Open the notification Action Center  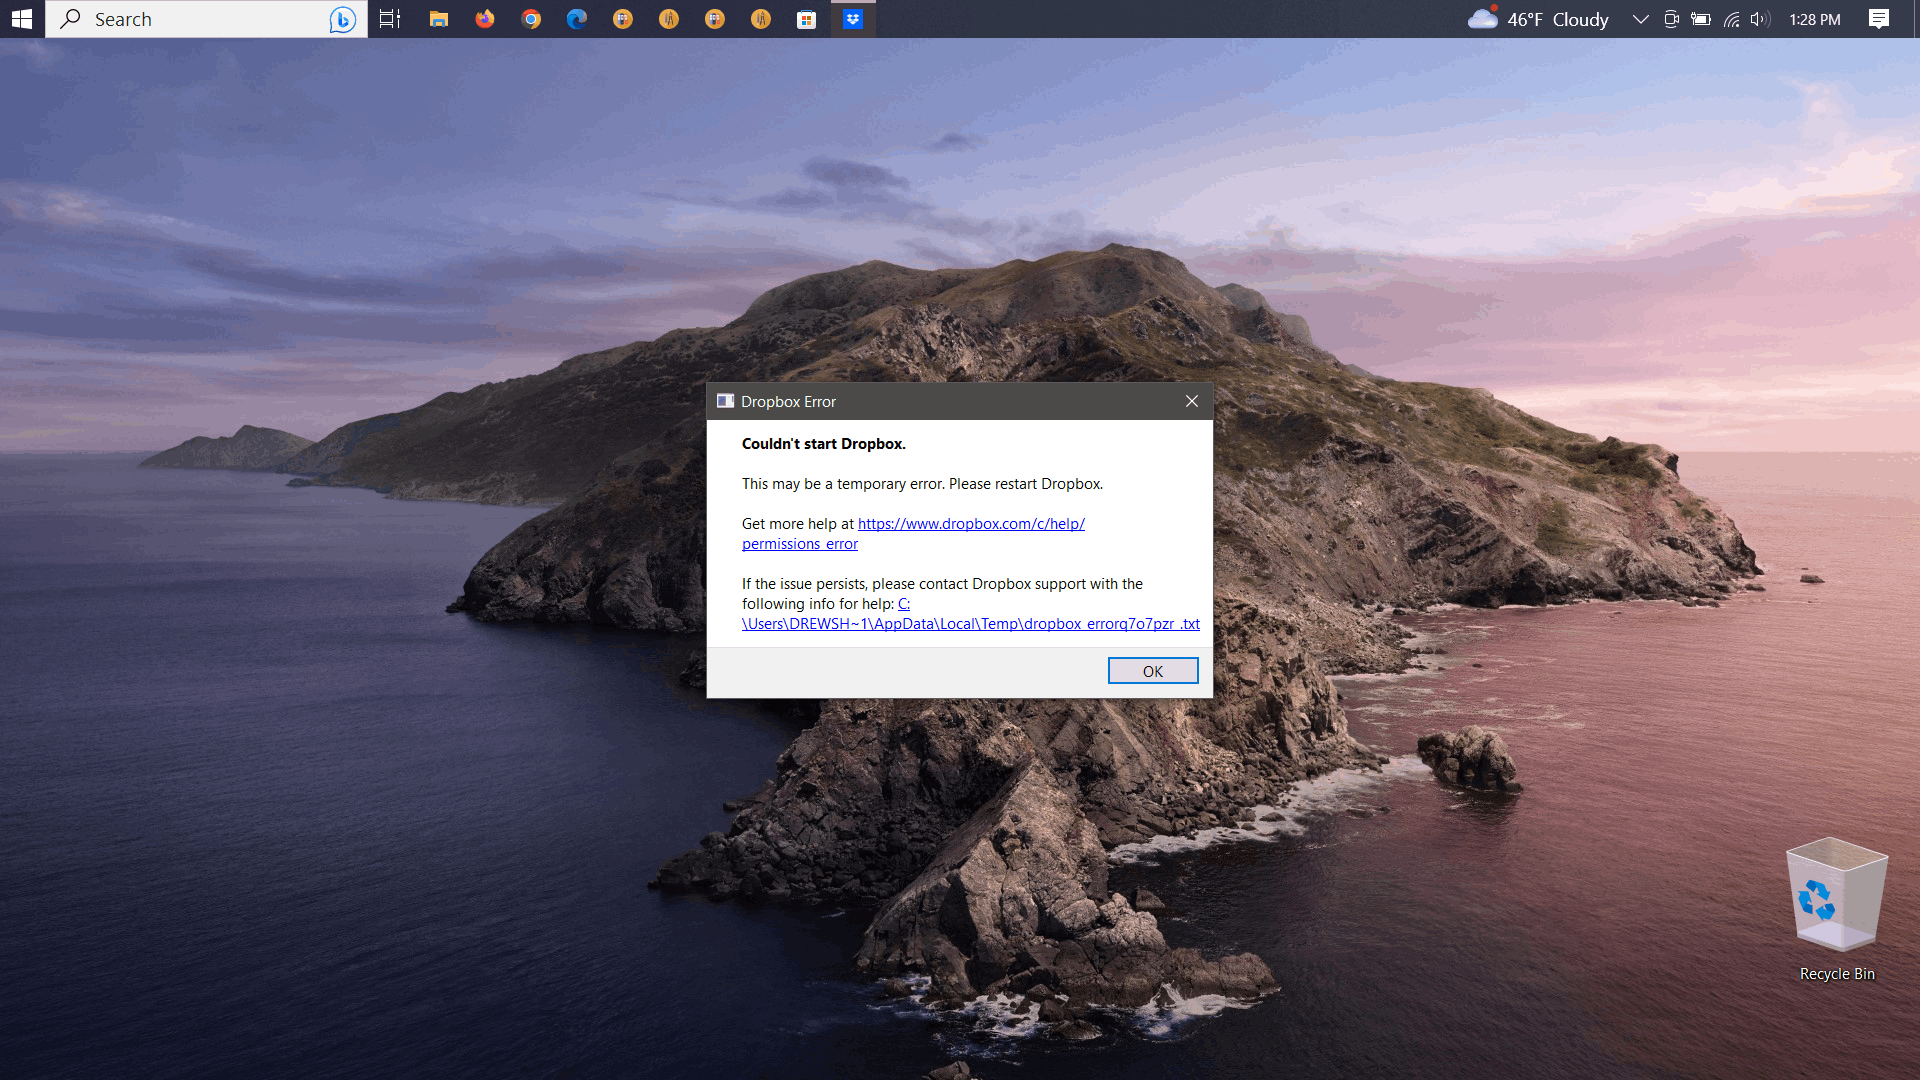(x=1878, y=19)
